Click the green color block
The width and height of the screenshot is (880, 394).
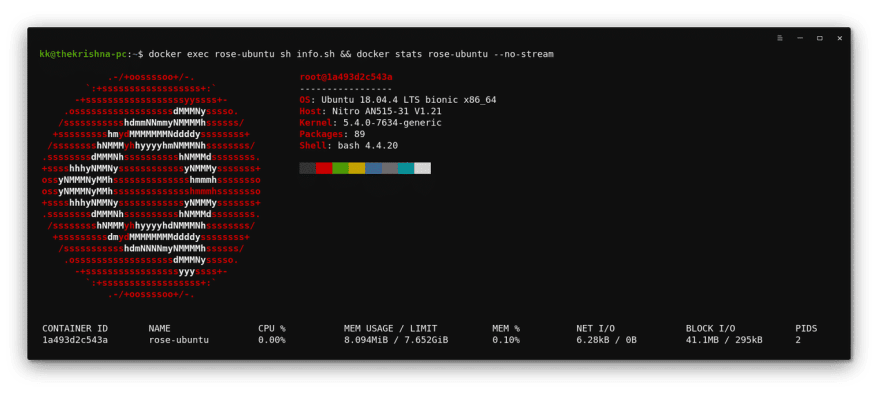pyautogui.click(x=340, y=168)
